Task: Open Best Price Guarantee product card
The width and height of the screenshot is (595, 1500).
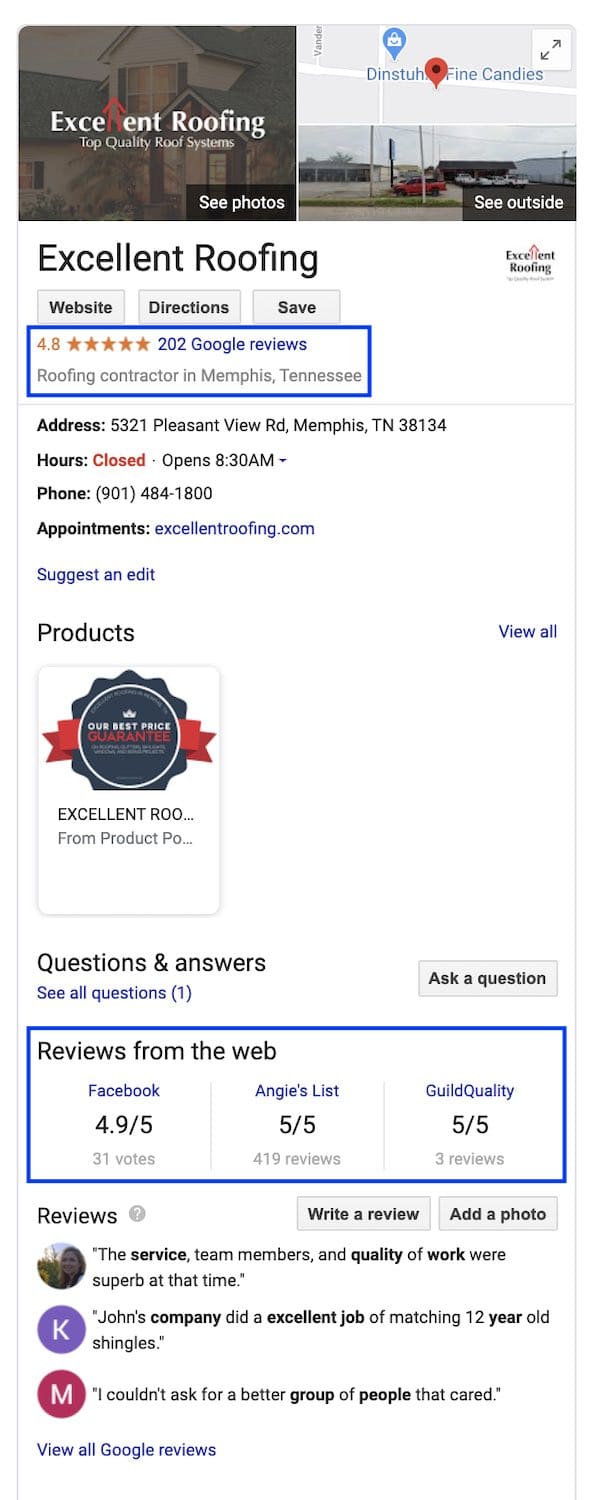Action: [128, 790]
